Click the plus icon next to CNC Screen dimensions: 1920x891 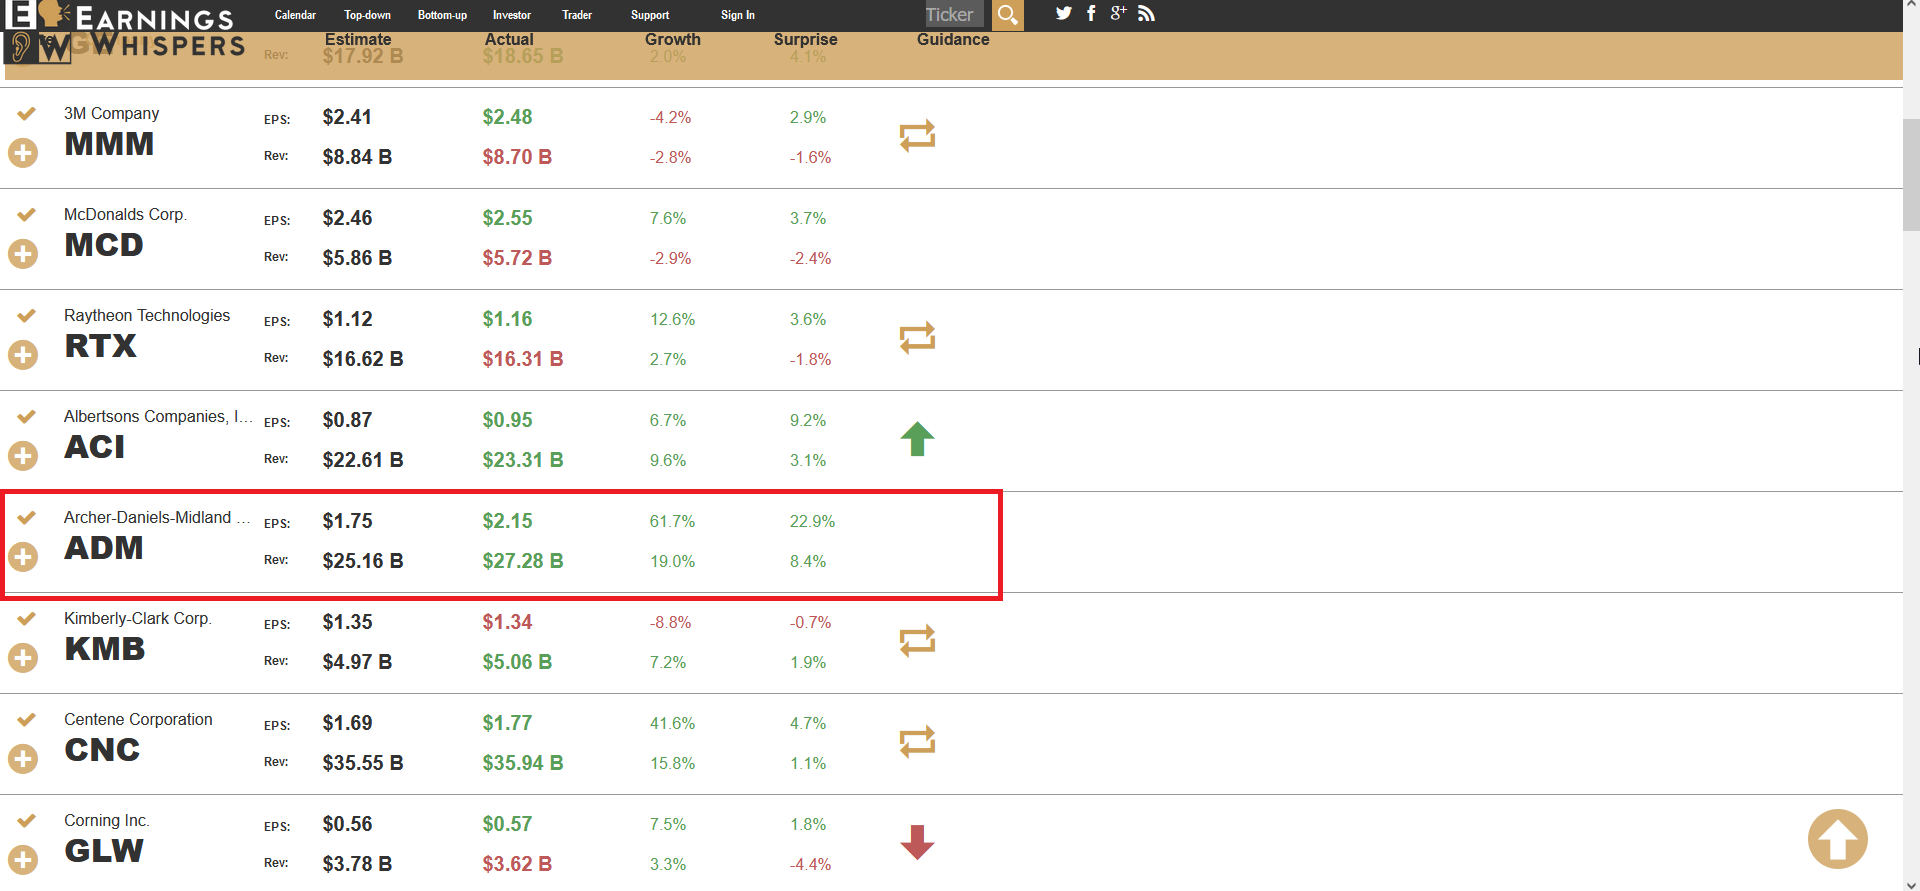tap(23, 759)
